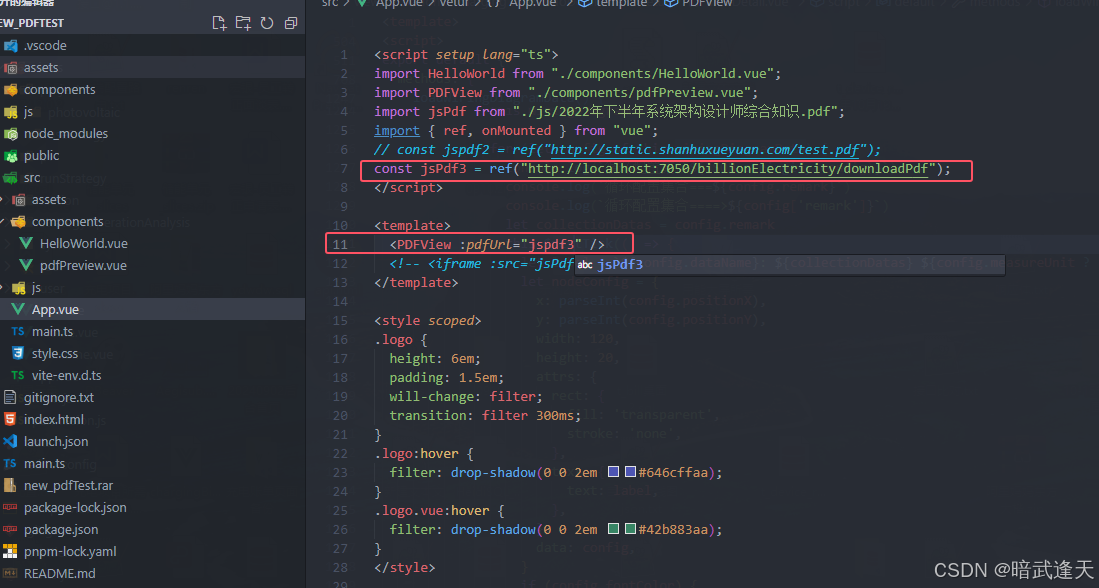Collapse all folders in the explorer
This screenshot has width=1099, height=588.
291,23
